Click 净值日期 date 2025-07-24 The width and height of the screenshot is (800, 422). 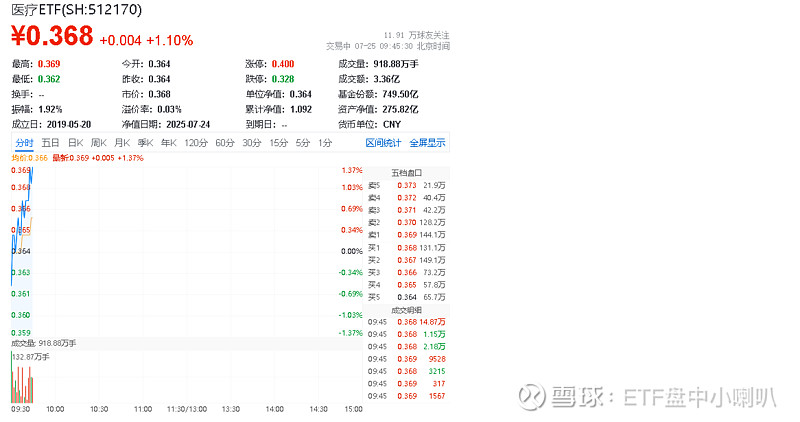pos(188,125)
